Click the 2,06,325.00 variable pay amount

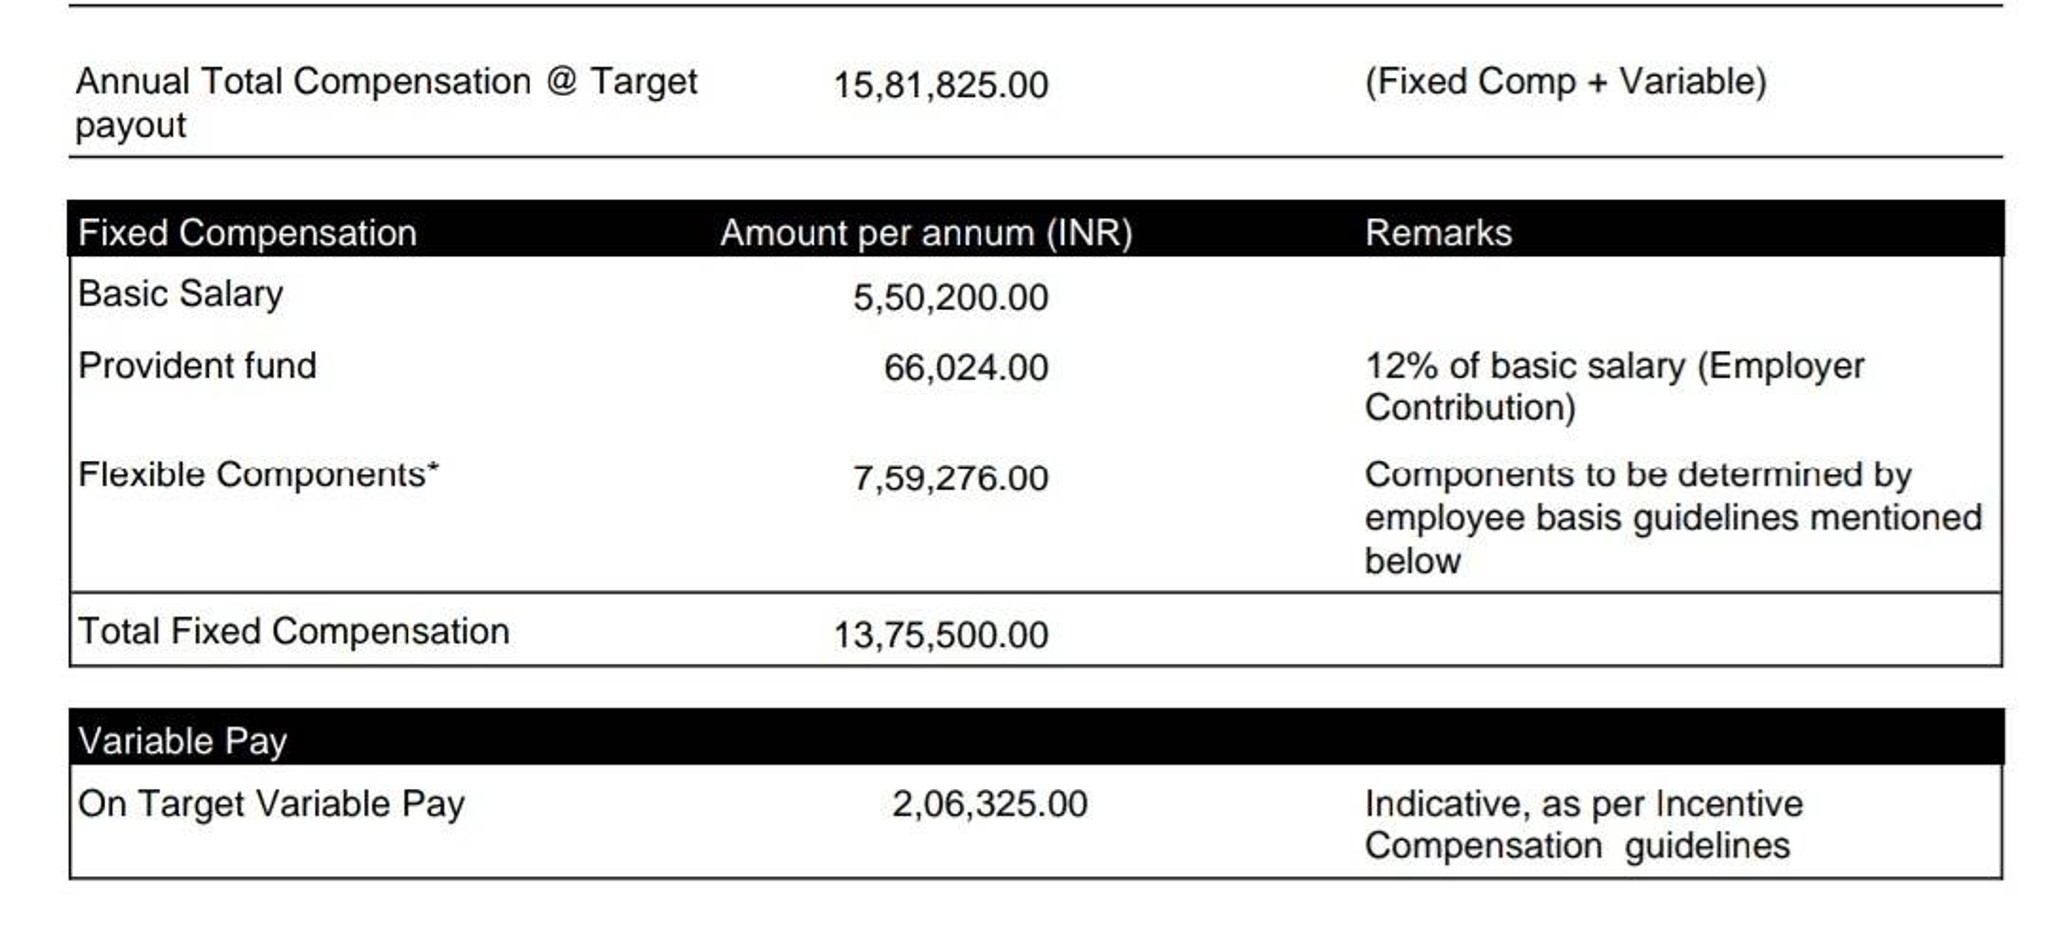(x=989, y=804)
